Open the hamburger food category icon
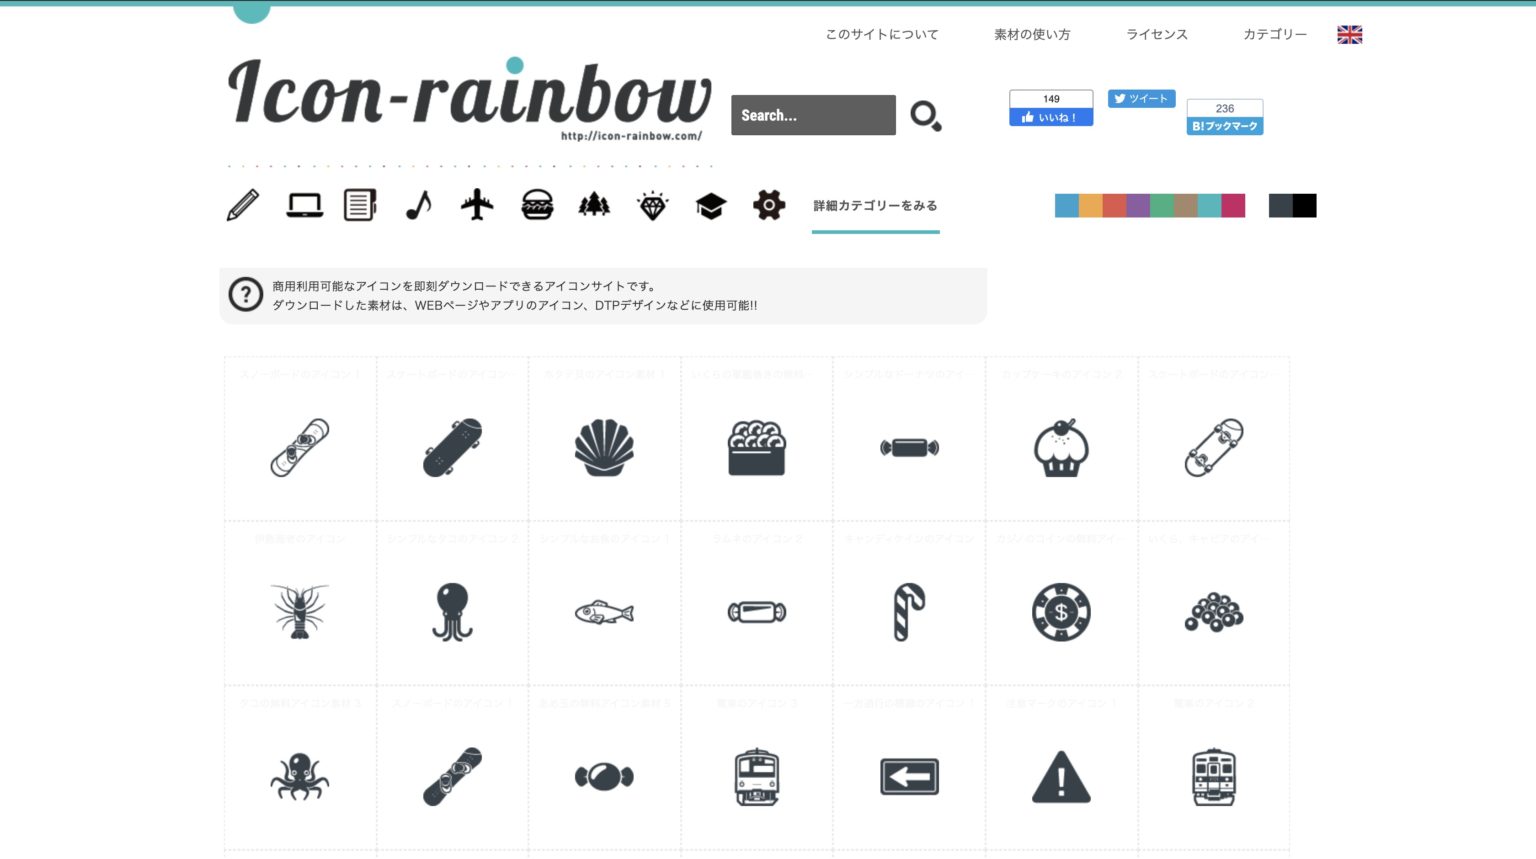The width and height of the screenshot is (1536, 859). pos(537,204)
